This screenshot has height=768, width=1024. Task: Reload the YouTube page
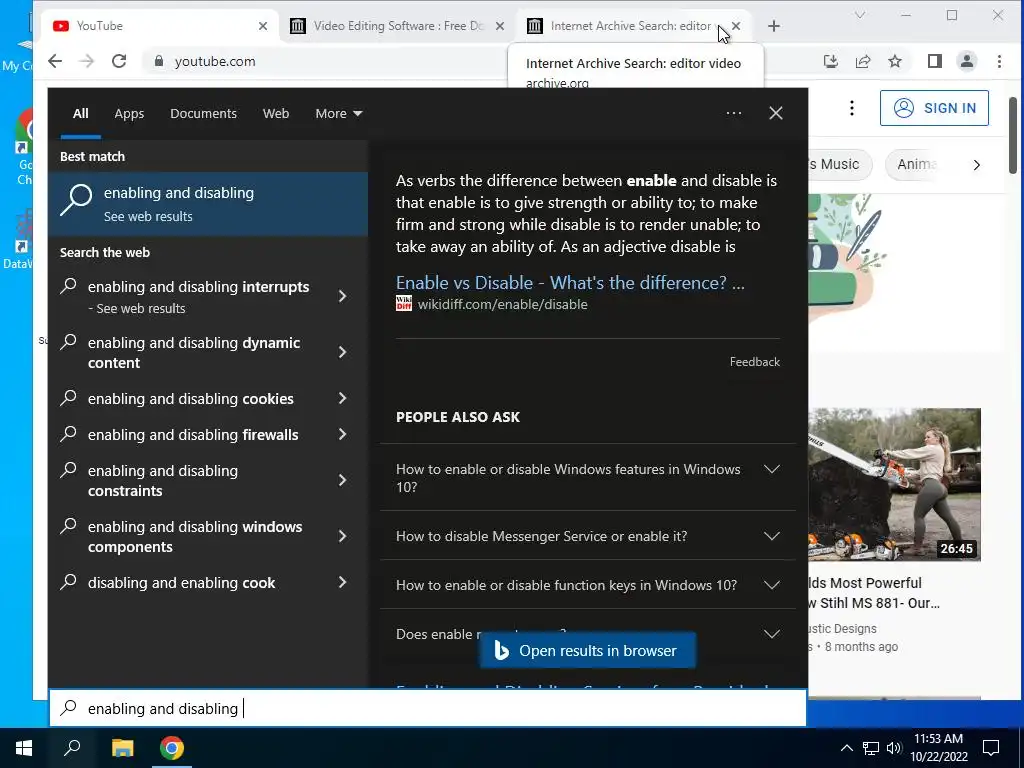(x=119, y=61)
